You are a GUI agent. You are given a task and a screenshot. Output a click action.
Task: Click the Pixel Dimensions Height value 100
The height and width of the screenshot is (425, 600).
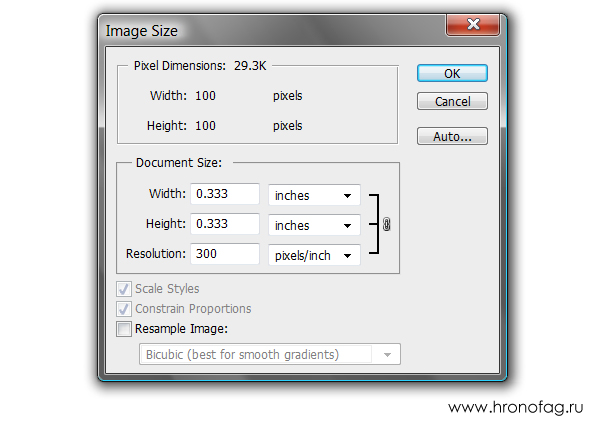tap(205, 126)
